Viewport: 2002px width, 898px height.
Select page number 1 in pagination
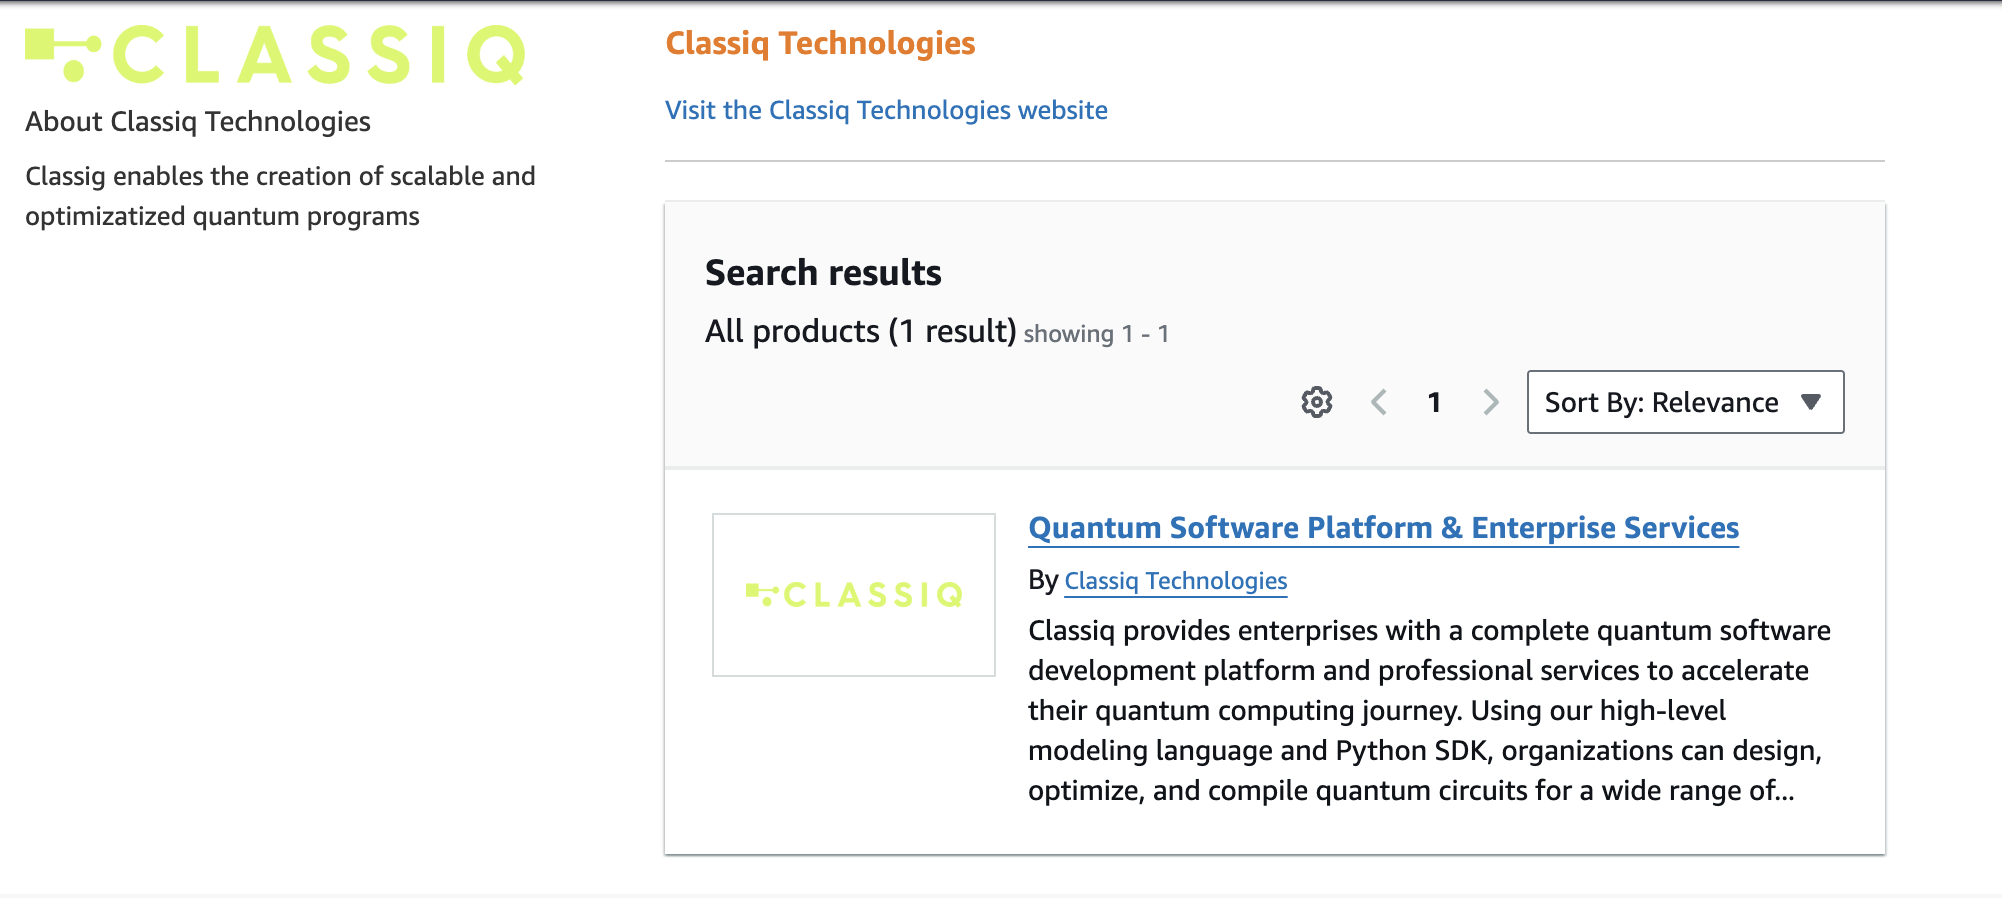(1434, 402)
